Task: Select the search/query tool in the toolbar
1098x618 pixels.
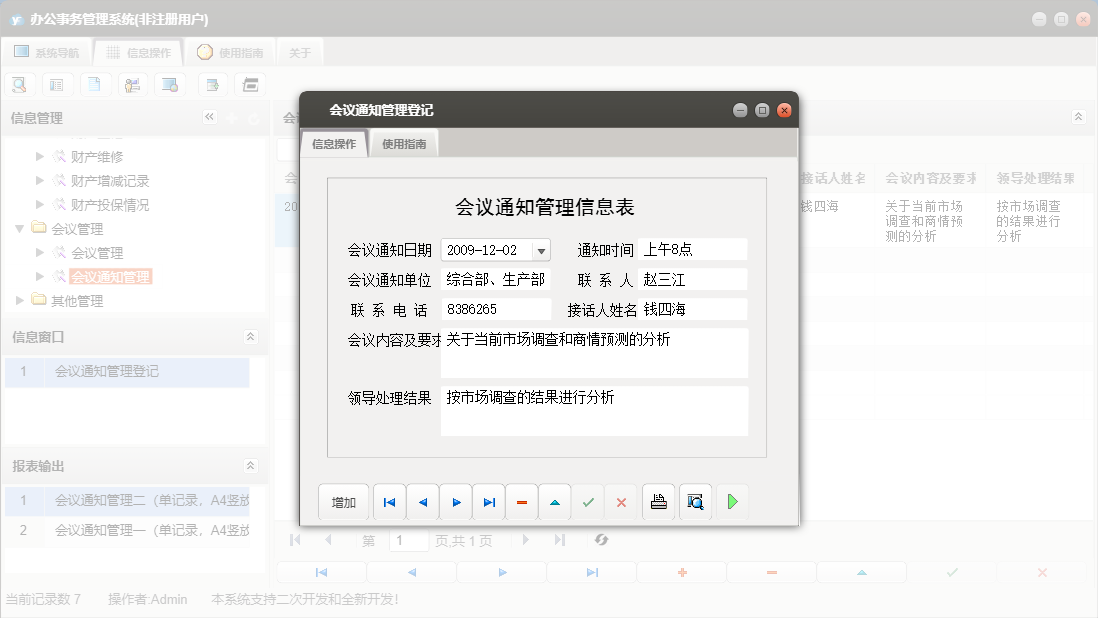Action: (19, 84)
